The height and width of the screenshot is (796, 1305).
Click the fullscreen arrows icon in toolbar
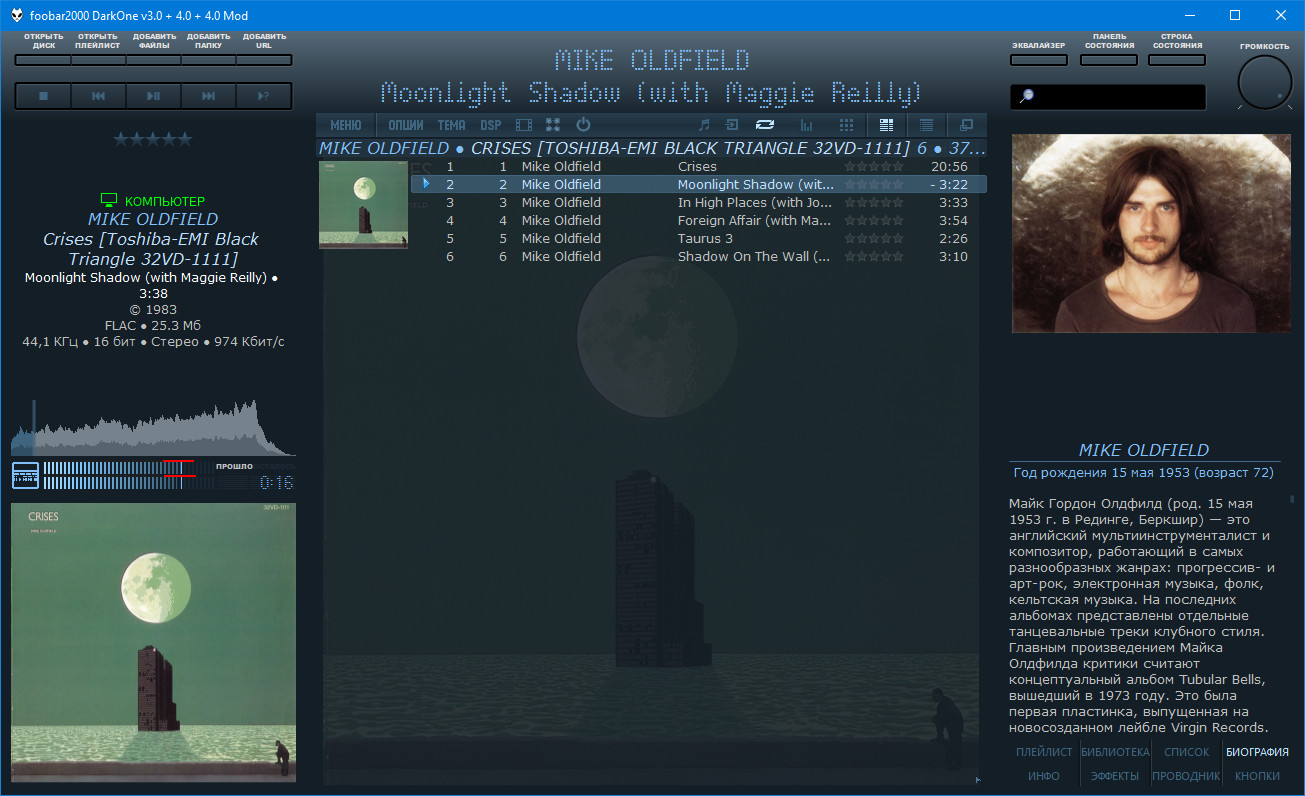pyautogui.click(x=553, y=125)
